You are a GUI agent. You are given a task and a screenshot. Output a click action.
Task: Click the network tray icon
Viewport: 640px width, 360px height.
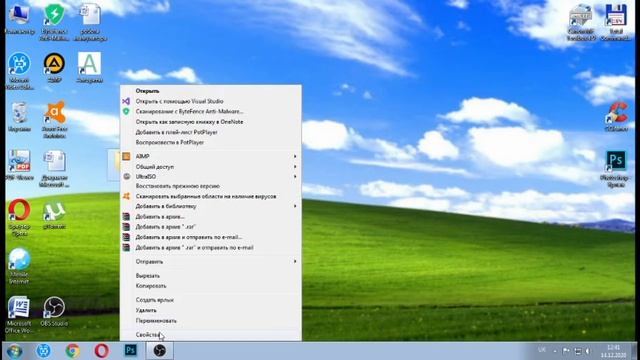[x=578, y=351]
